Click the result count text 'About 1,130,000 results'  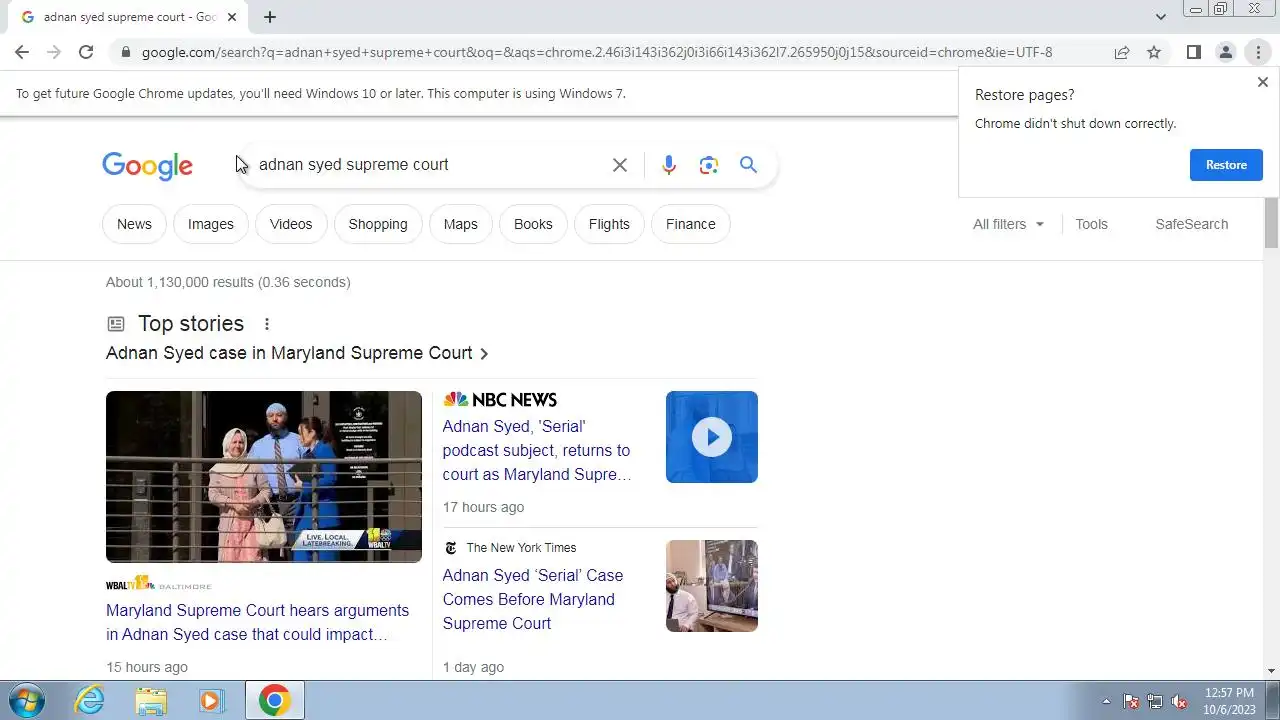180,282
